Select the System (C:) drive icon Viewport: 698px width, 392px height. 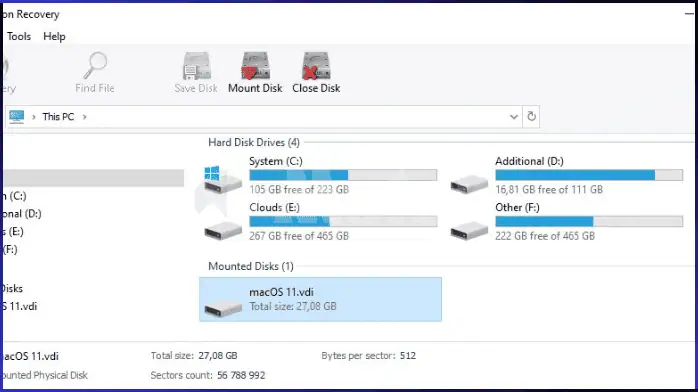pyautogui.click(x=222, y=179)
